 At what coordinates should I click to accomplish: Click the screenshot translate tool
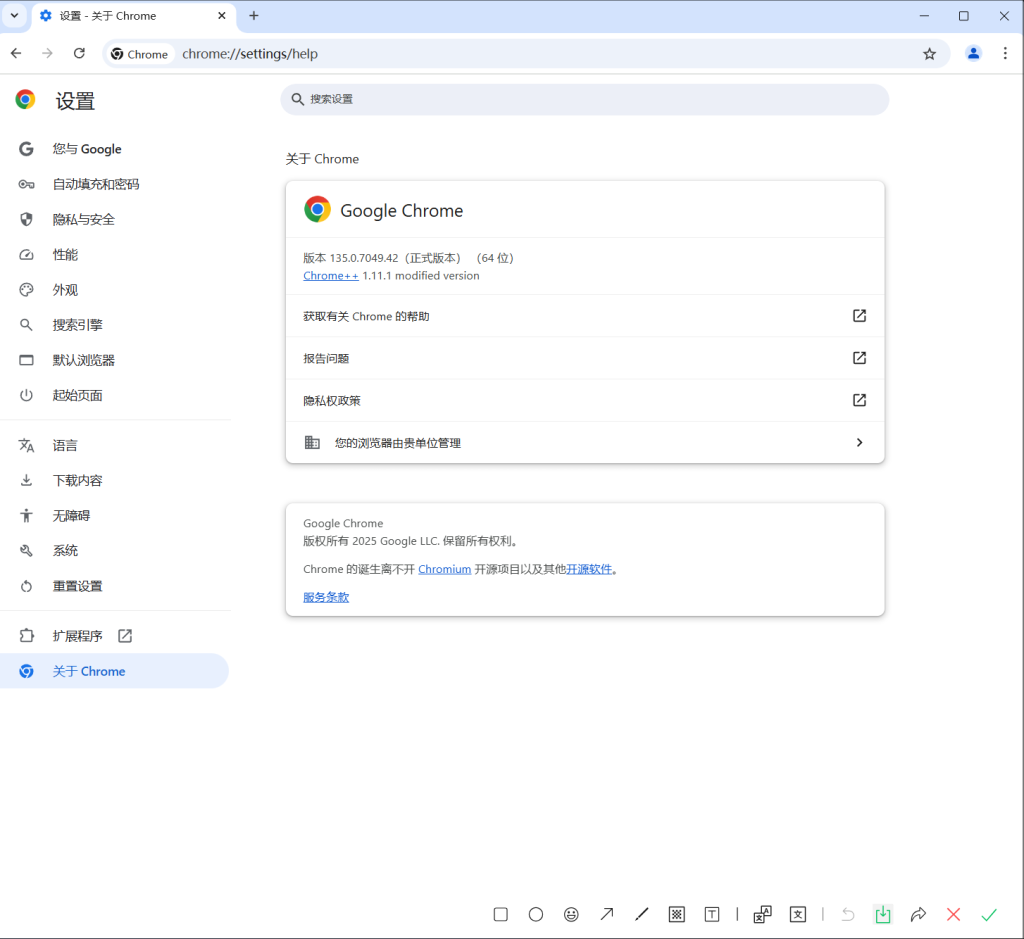[x=763, y=914]
